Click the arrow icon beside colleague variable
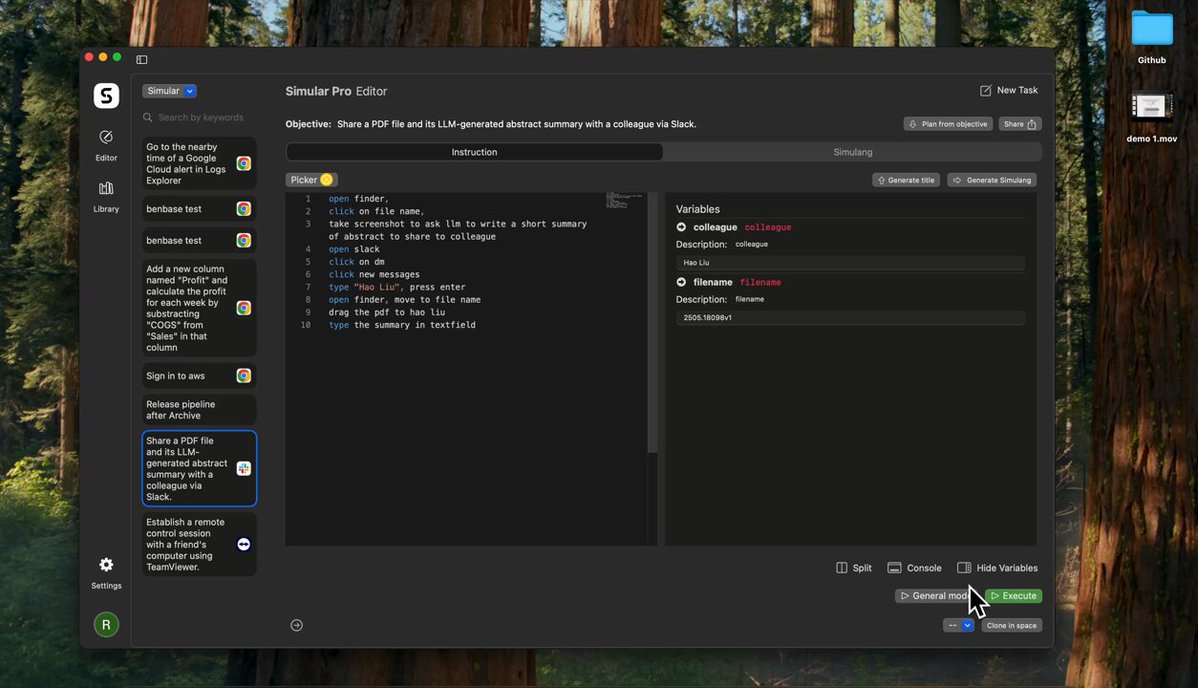Viewport: 1198px width, 688px height. [x=681, y=227]
